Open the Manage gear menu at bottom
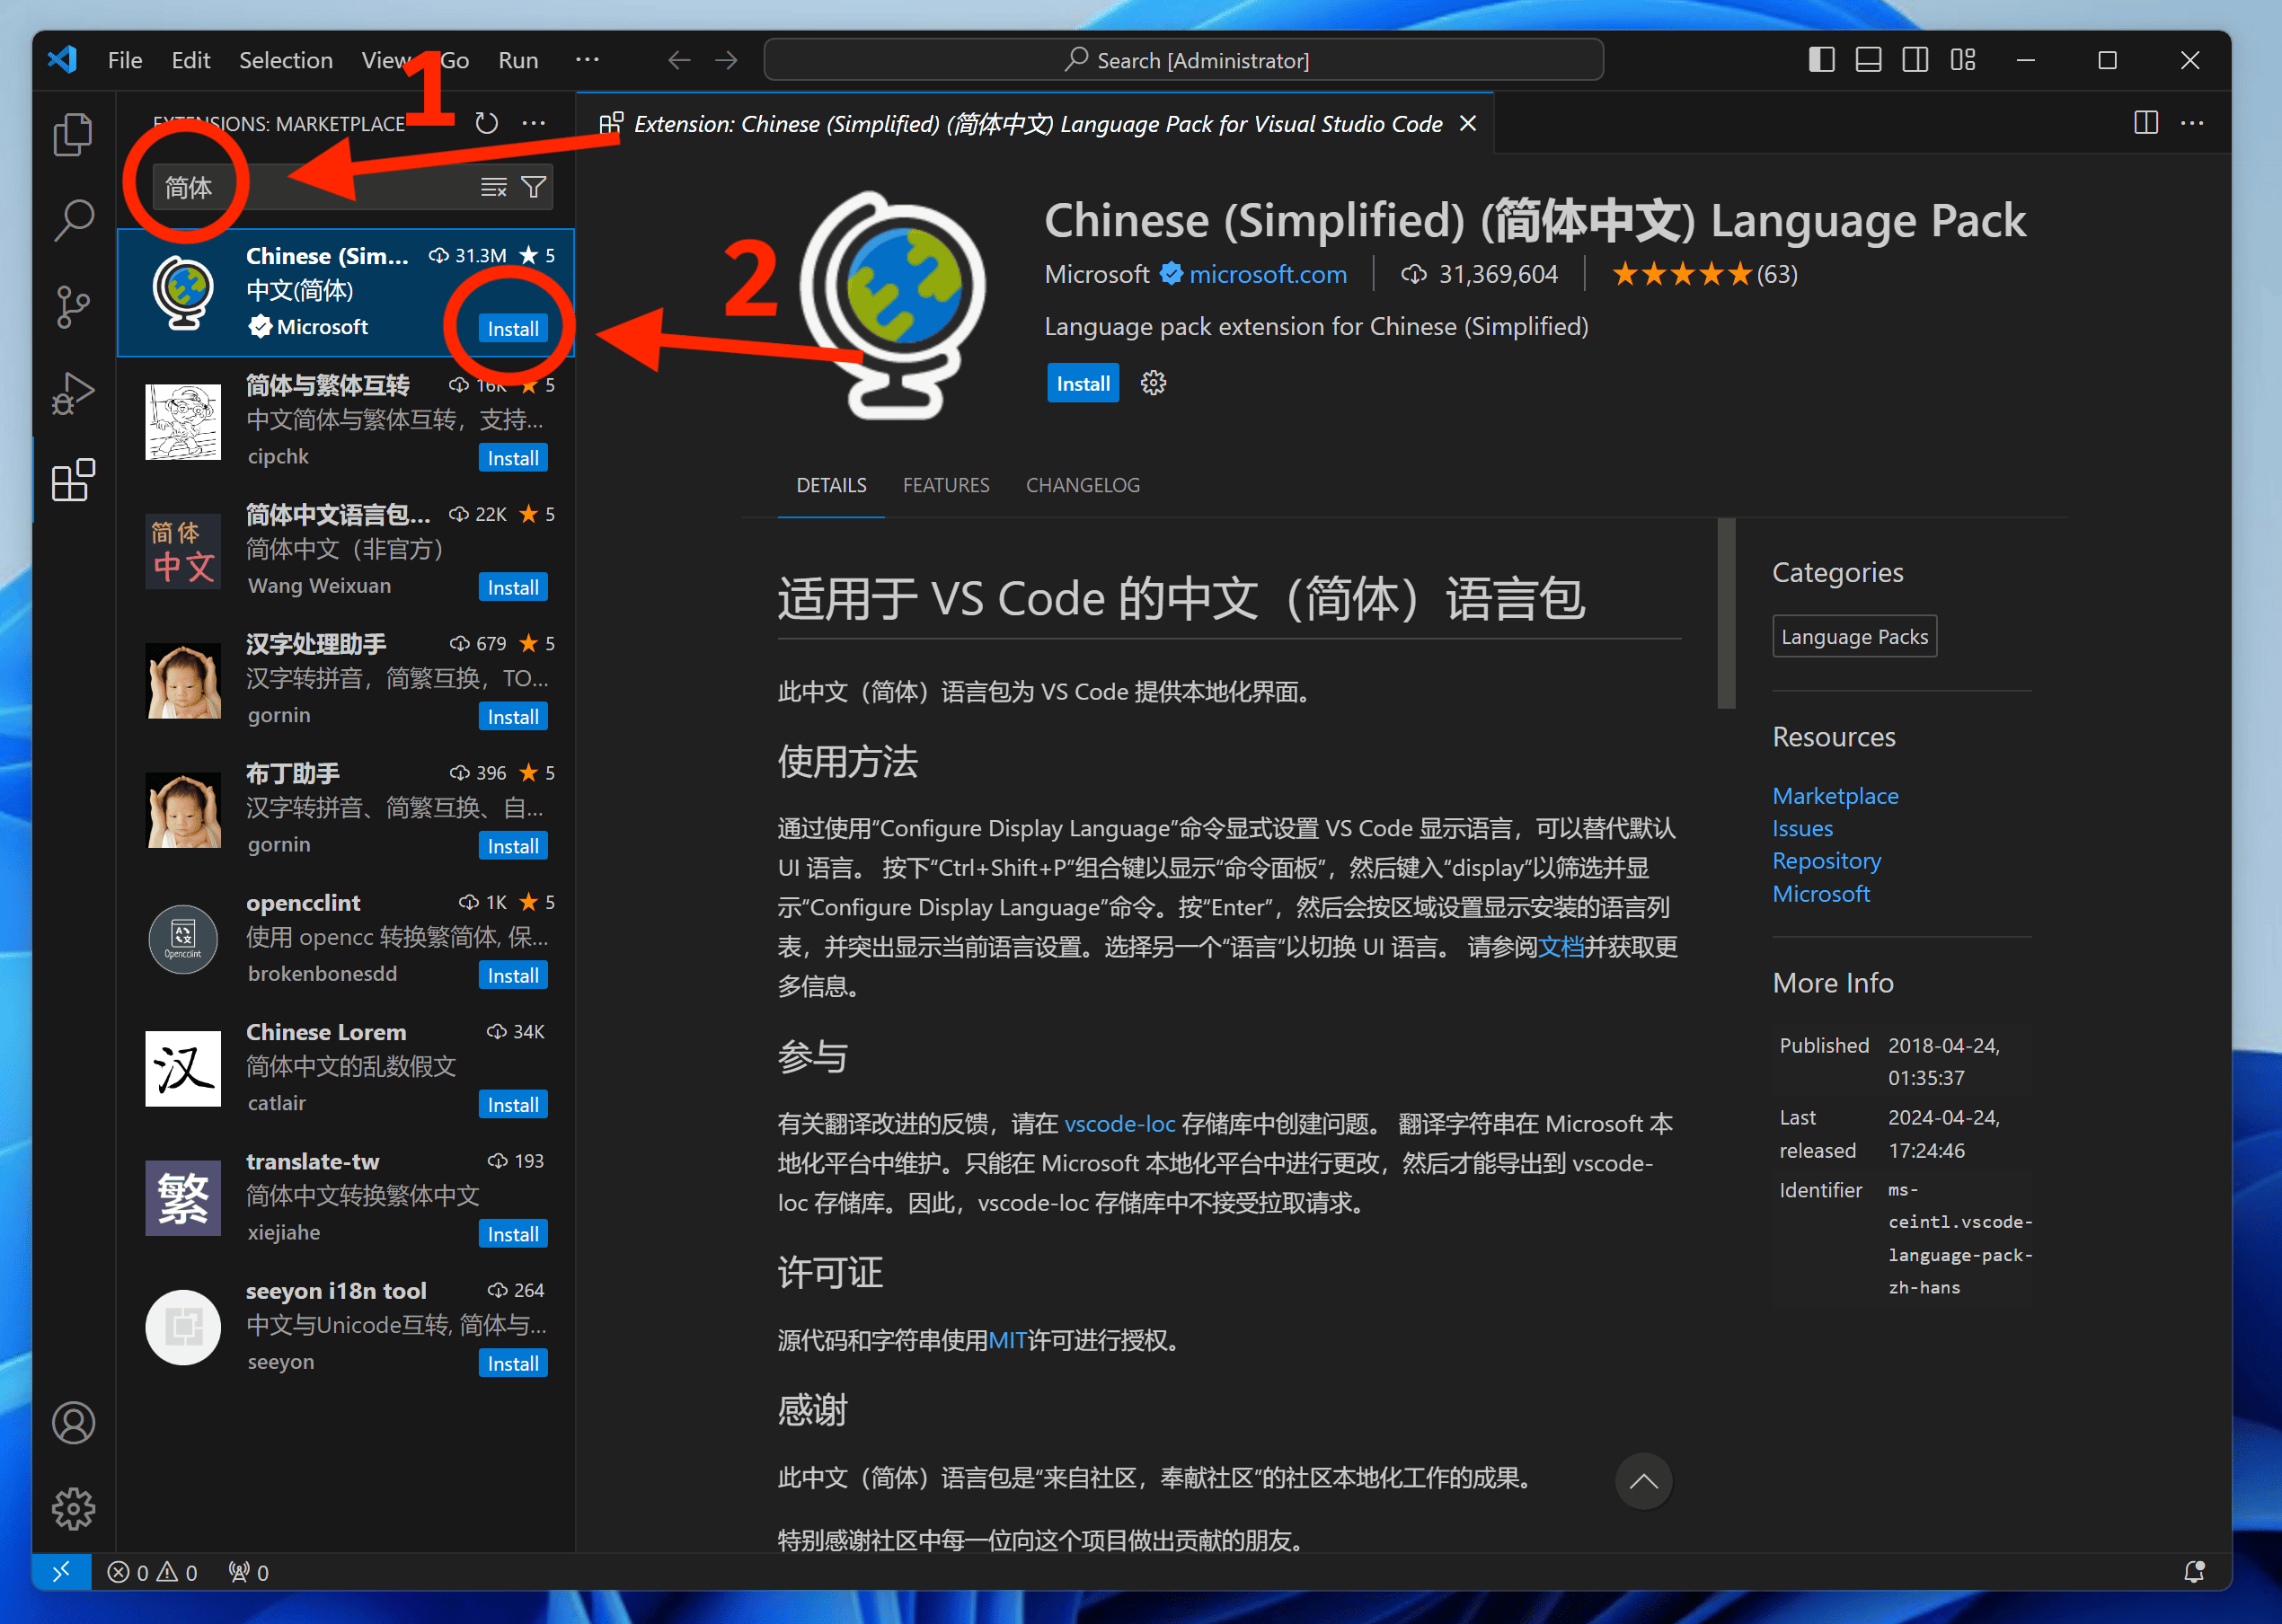The width and height of the screenshot is (2282, 1624). click(x=73, y=1508)
